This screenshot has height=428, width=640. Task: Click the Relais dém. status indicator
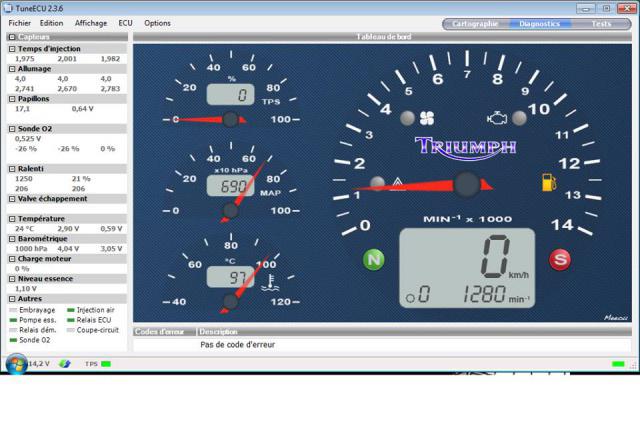13,330
